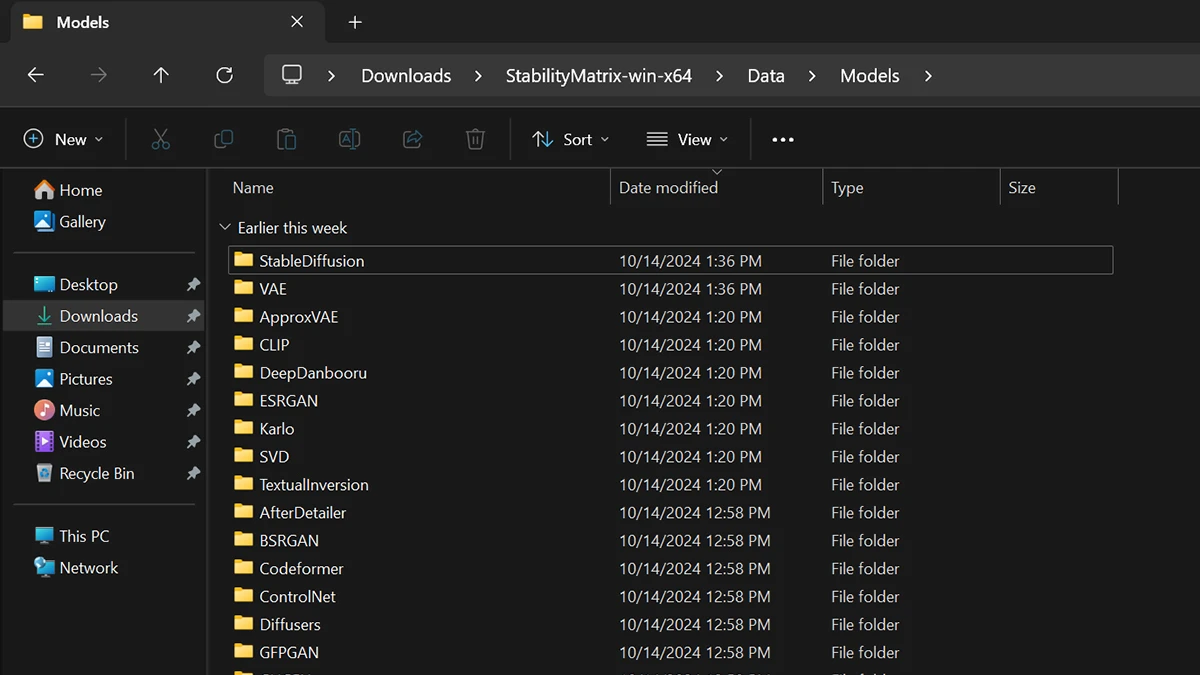The image size is (1200, 675).
Task: Expand chevron after Models in path
Action: click(928, 76)
